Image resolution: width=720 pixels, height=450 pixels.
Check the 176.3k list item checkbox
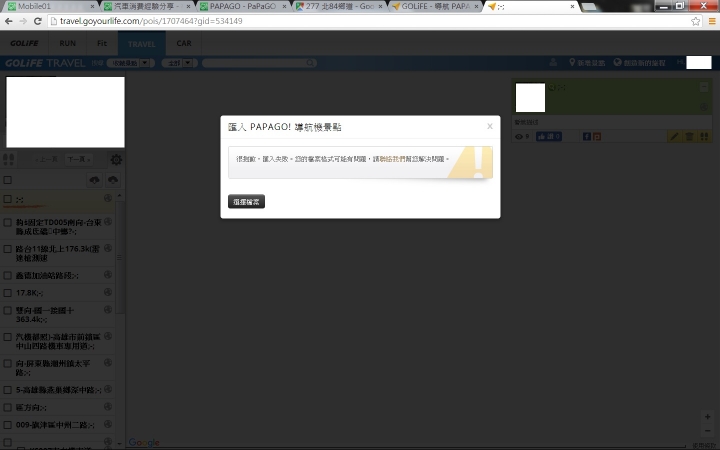(x=8, y=249)
